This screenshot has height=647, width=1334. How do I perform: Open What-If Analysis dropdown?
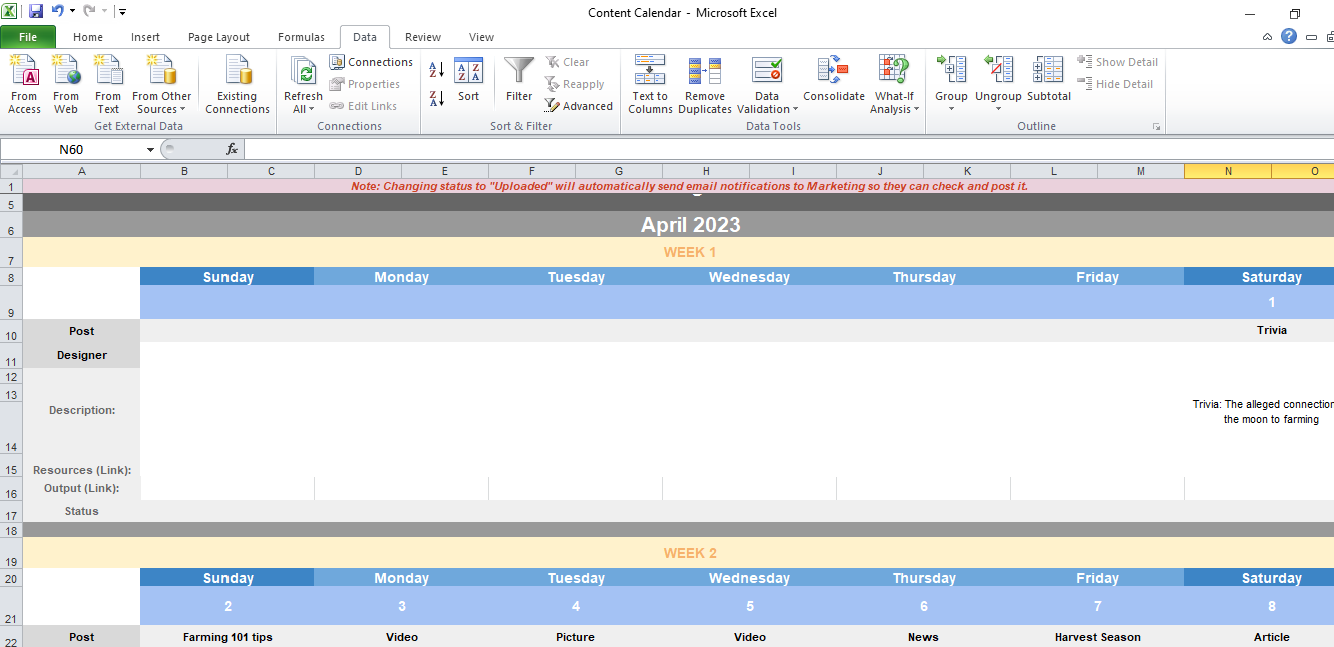[x=894, y=85]
